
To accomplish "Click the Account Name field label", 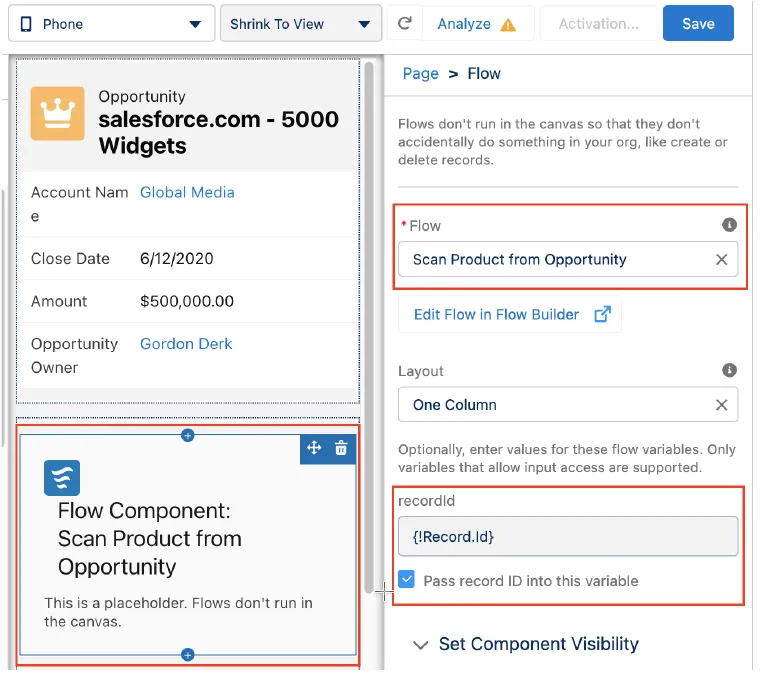I will click(80, 205).
